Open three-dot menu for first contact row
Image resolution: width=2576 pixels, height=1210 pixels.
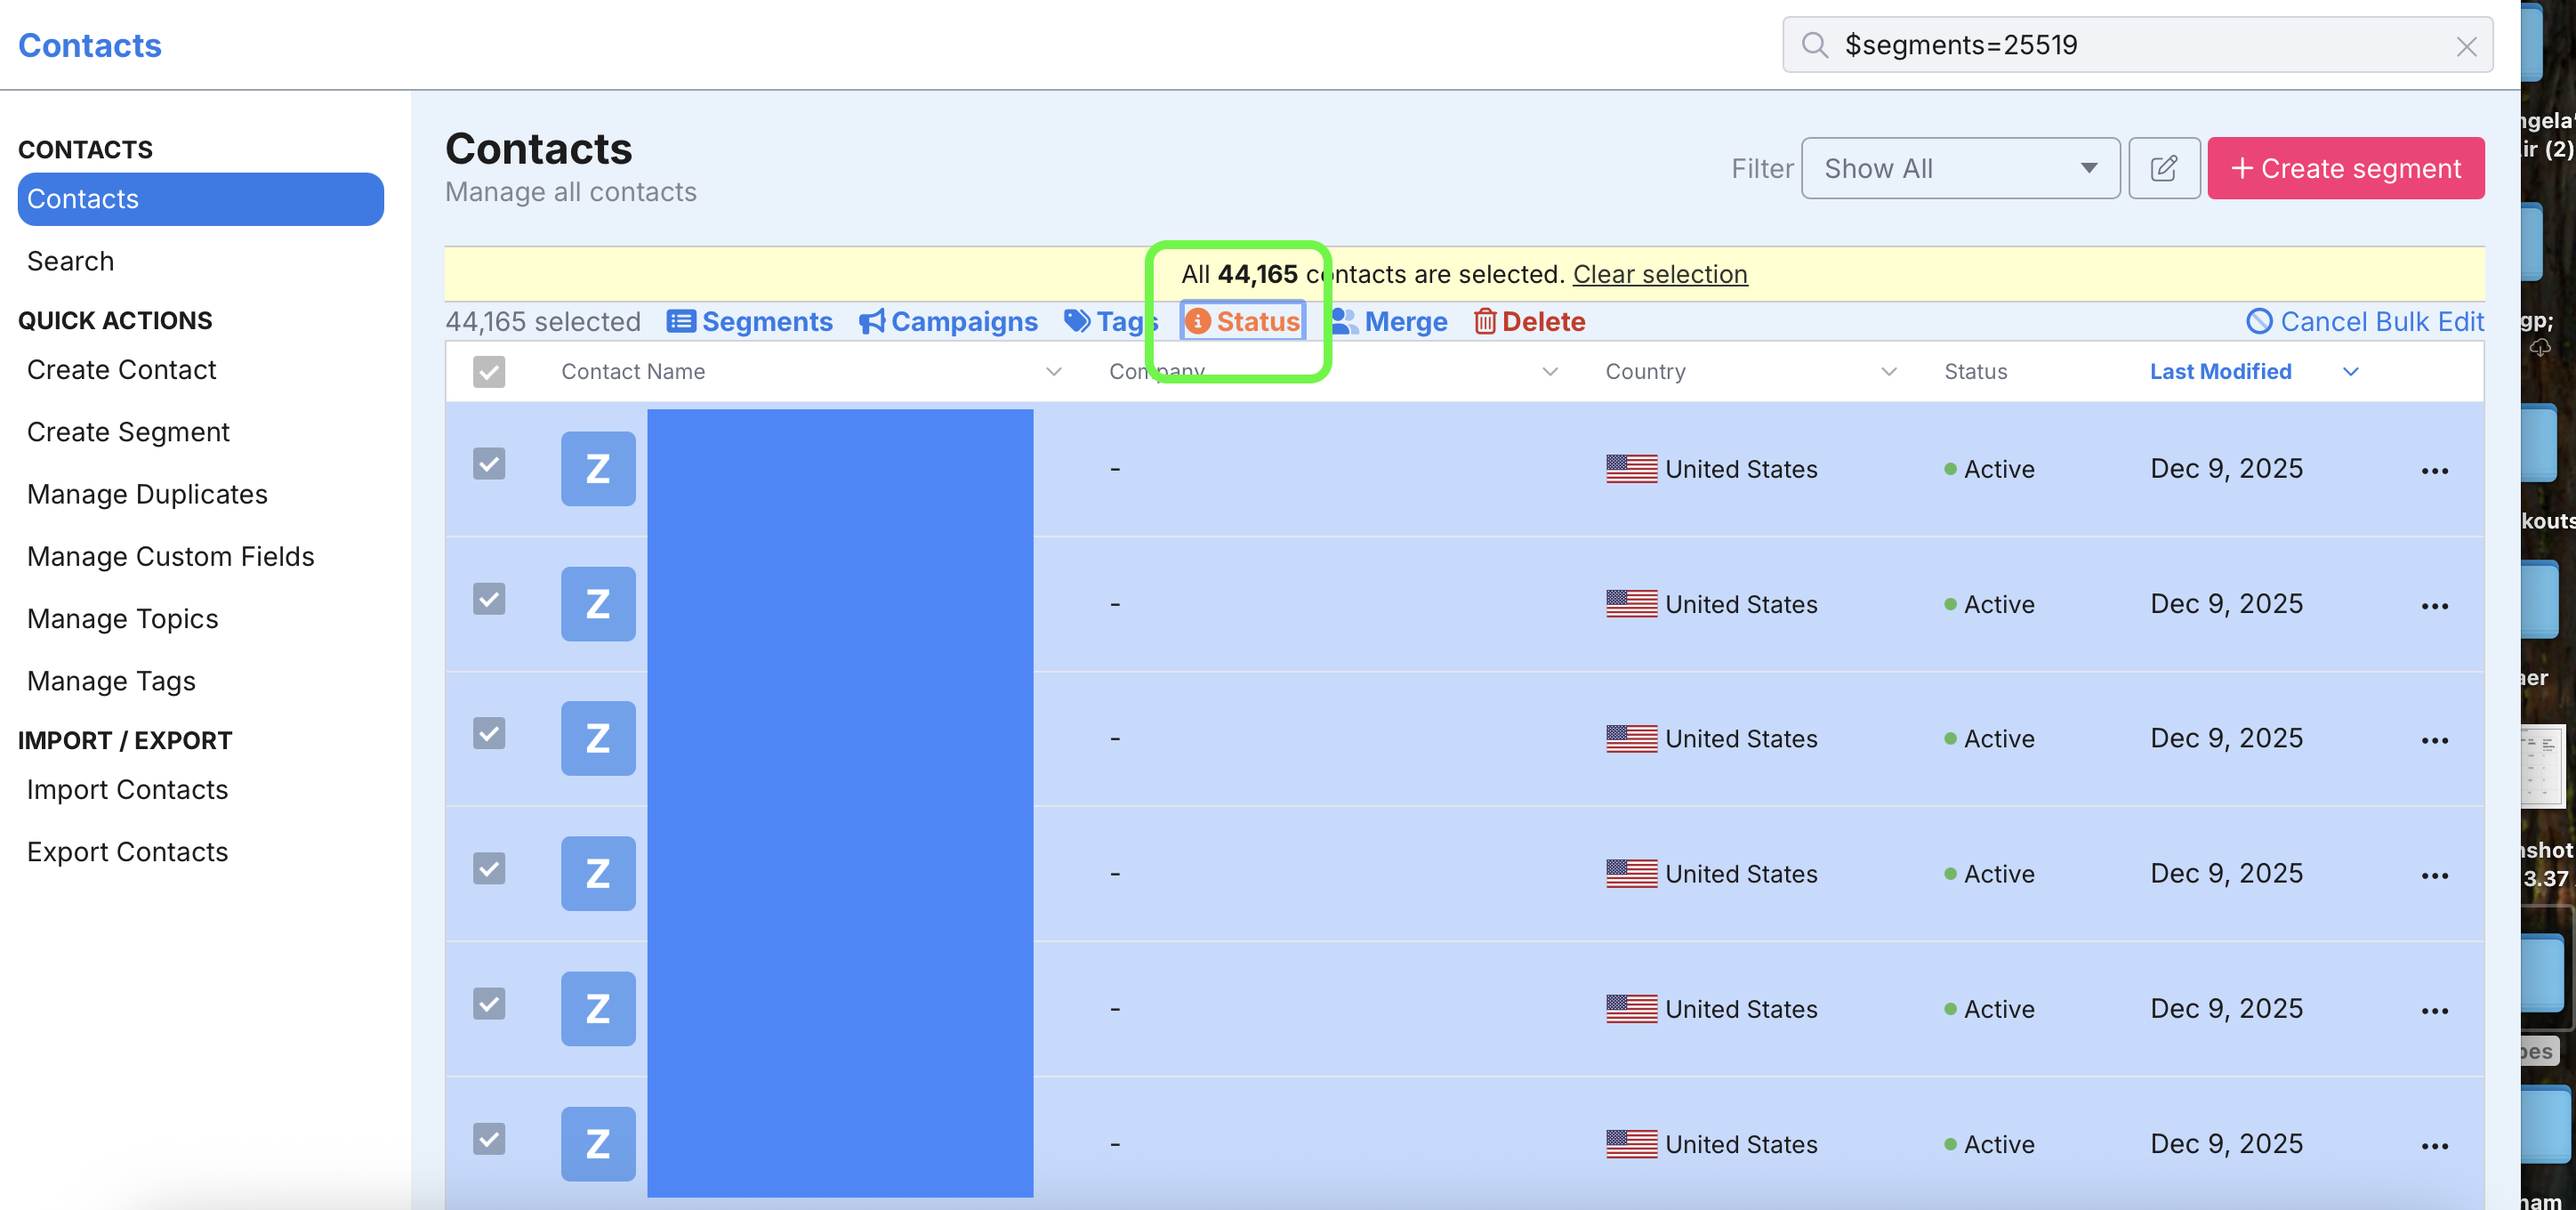2434,471
